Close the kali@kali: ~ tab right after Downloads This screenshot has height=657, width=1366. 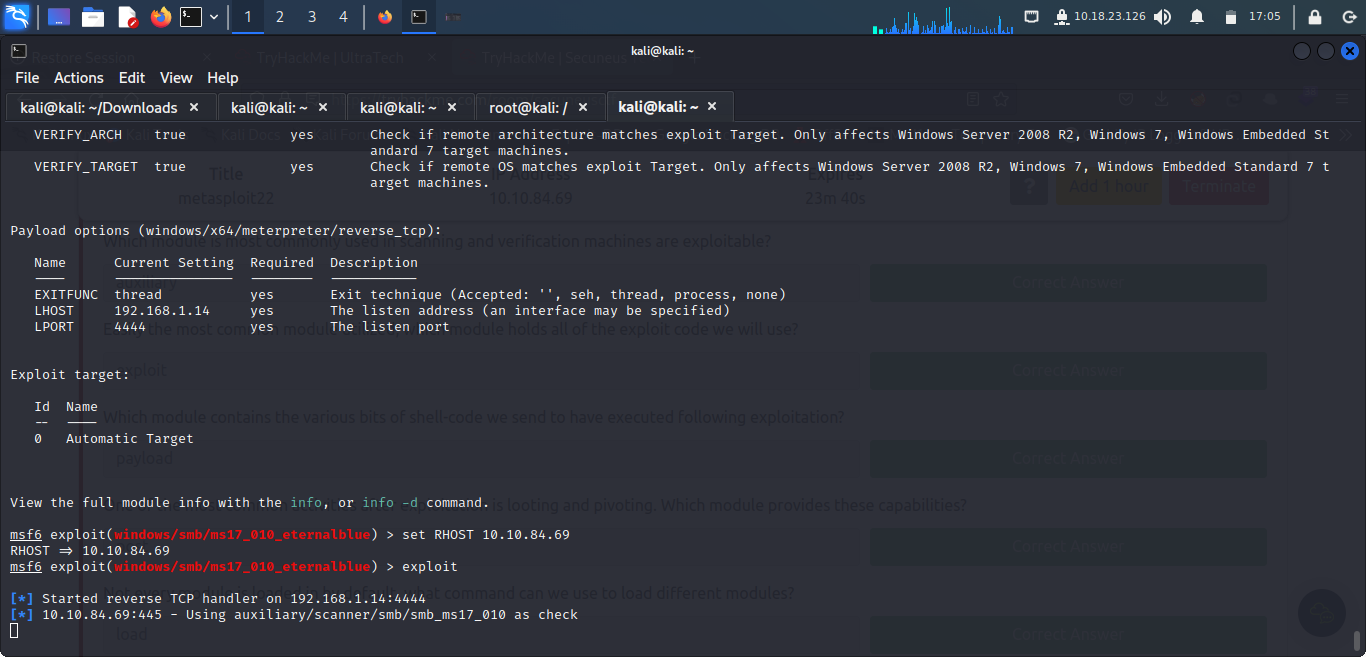point(323,107)
